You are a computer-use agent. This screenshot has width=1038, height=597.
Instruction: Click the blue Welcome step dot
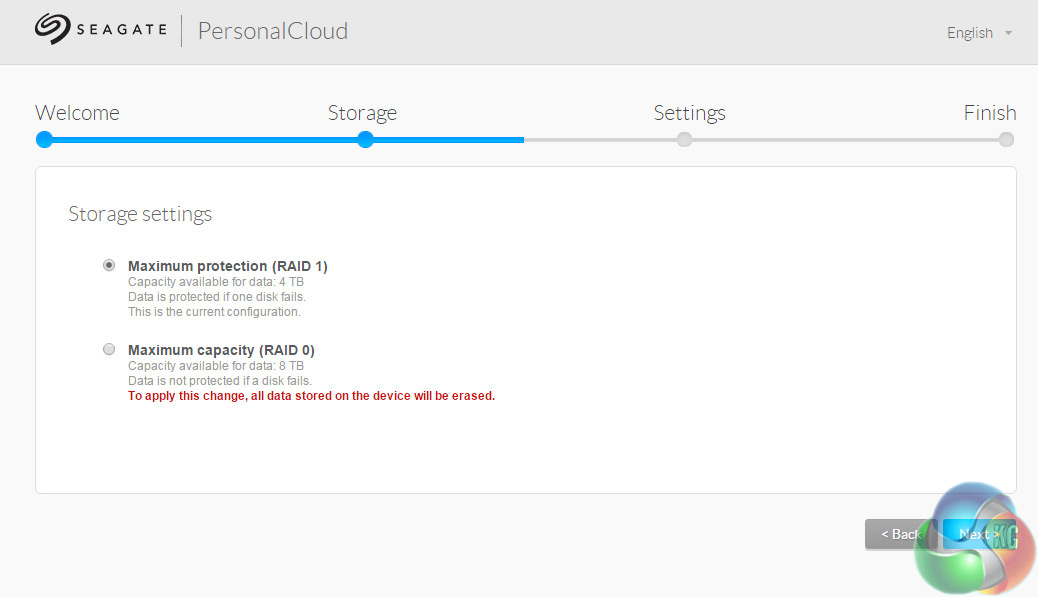tap(44, 140)
